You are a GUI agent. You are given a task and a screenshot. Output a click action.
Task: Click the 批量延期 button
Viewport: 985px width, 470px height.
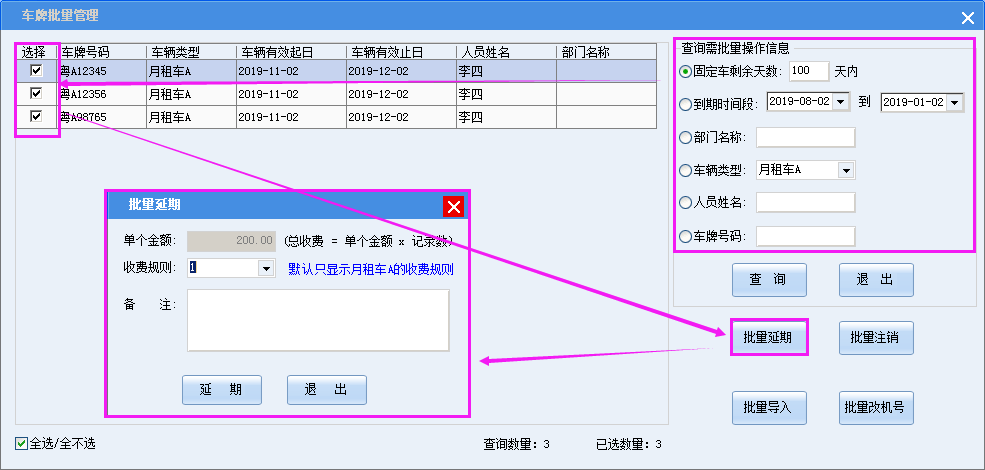pyautogui.click(x=769, y=337)
